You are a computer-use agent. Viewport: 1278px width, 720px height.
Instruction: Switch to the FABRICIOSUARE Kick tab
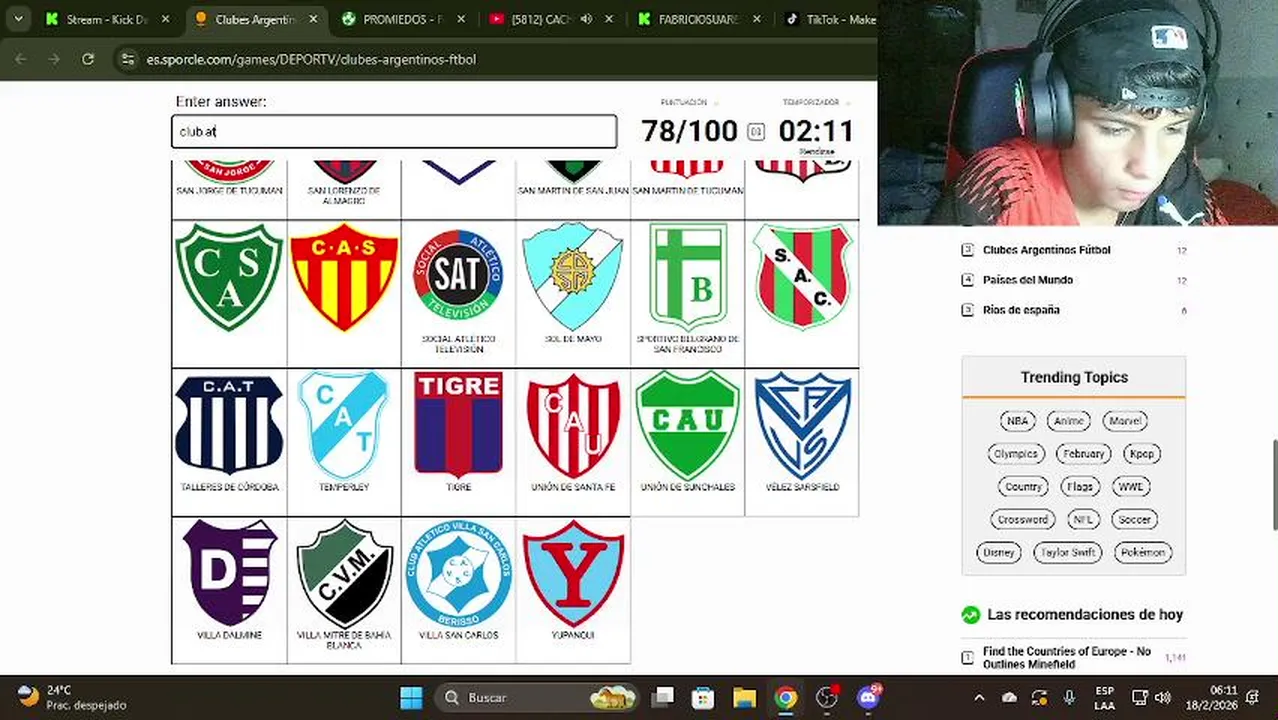pos(698,19)
